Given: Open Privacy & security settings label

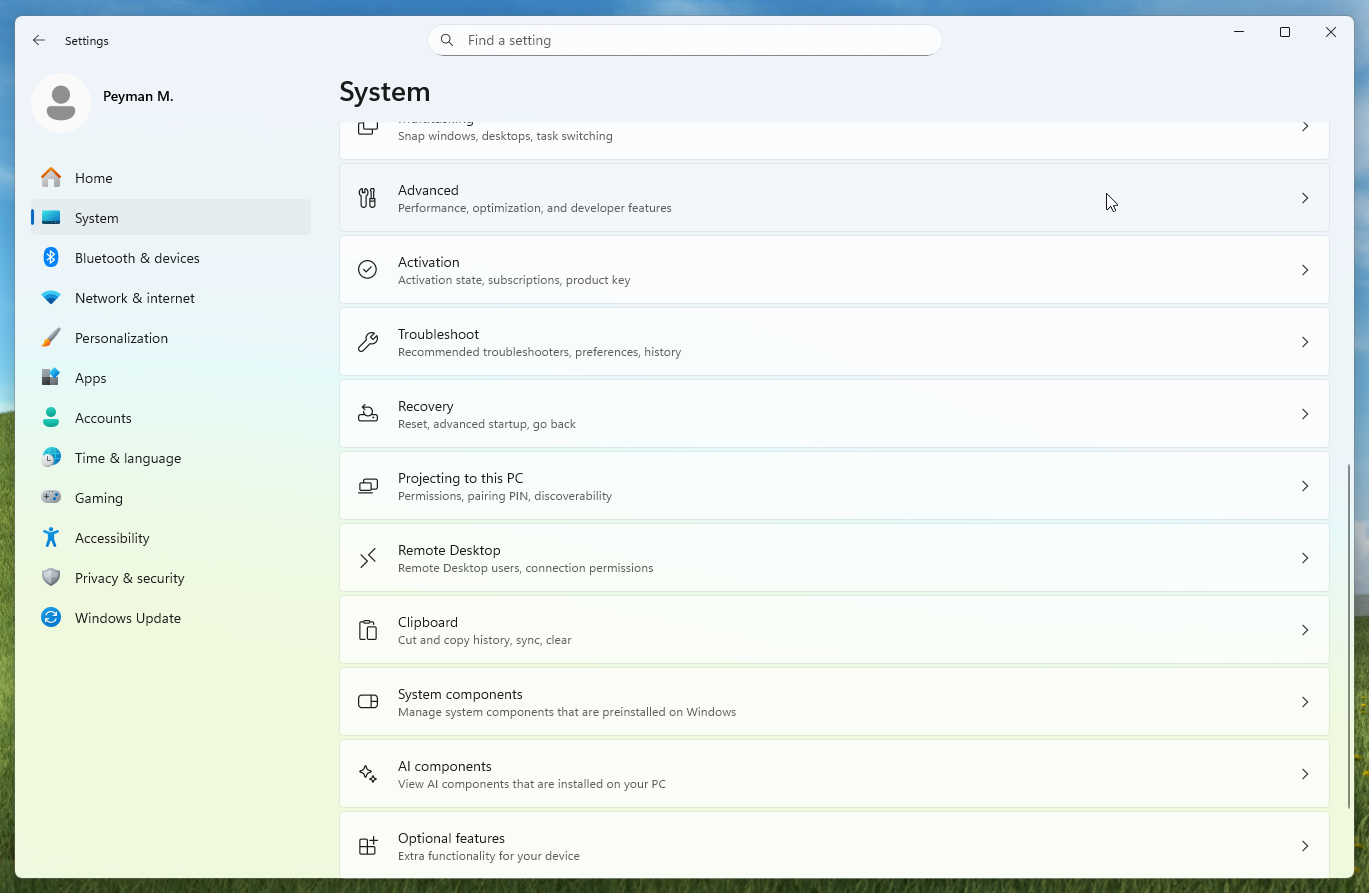Looking at the screenshot, I should (x=130, y=578).
